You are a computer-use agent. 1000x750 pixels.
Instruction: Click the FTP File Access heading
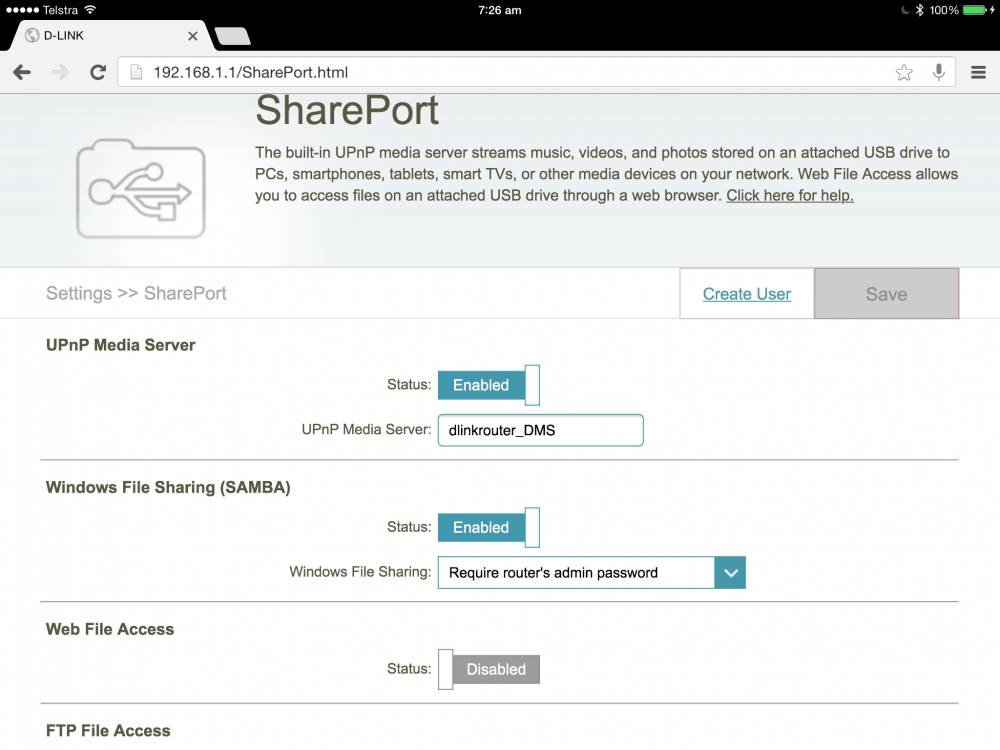point(108,730)
